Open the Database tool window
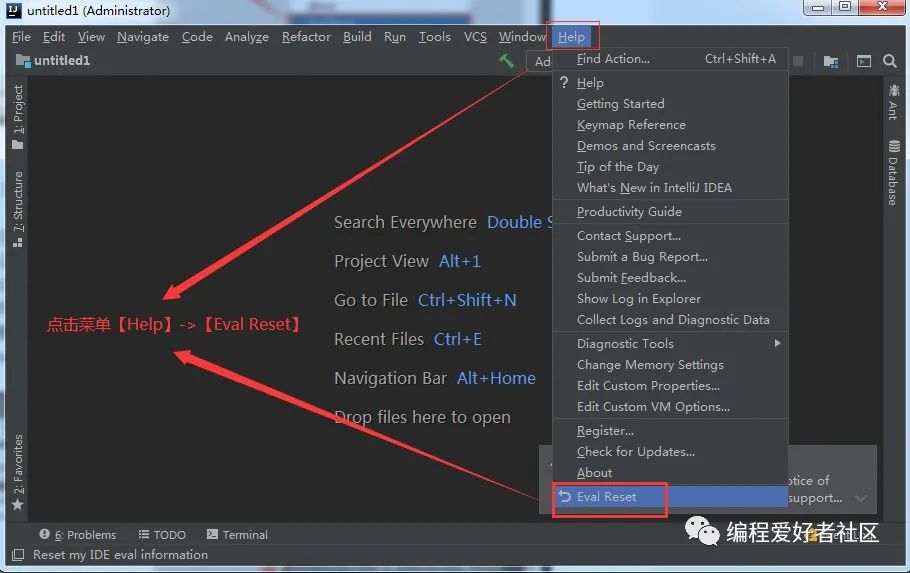The height and width of the screenshot is (573, 910). [x=894, y=172]
